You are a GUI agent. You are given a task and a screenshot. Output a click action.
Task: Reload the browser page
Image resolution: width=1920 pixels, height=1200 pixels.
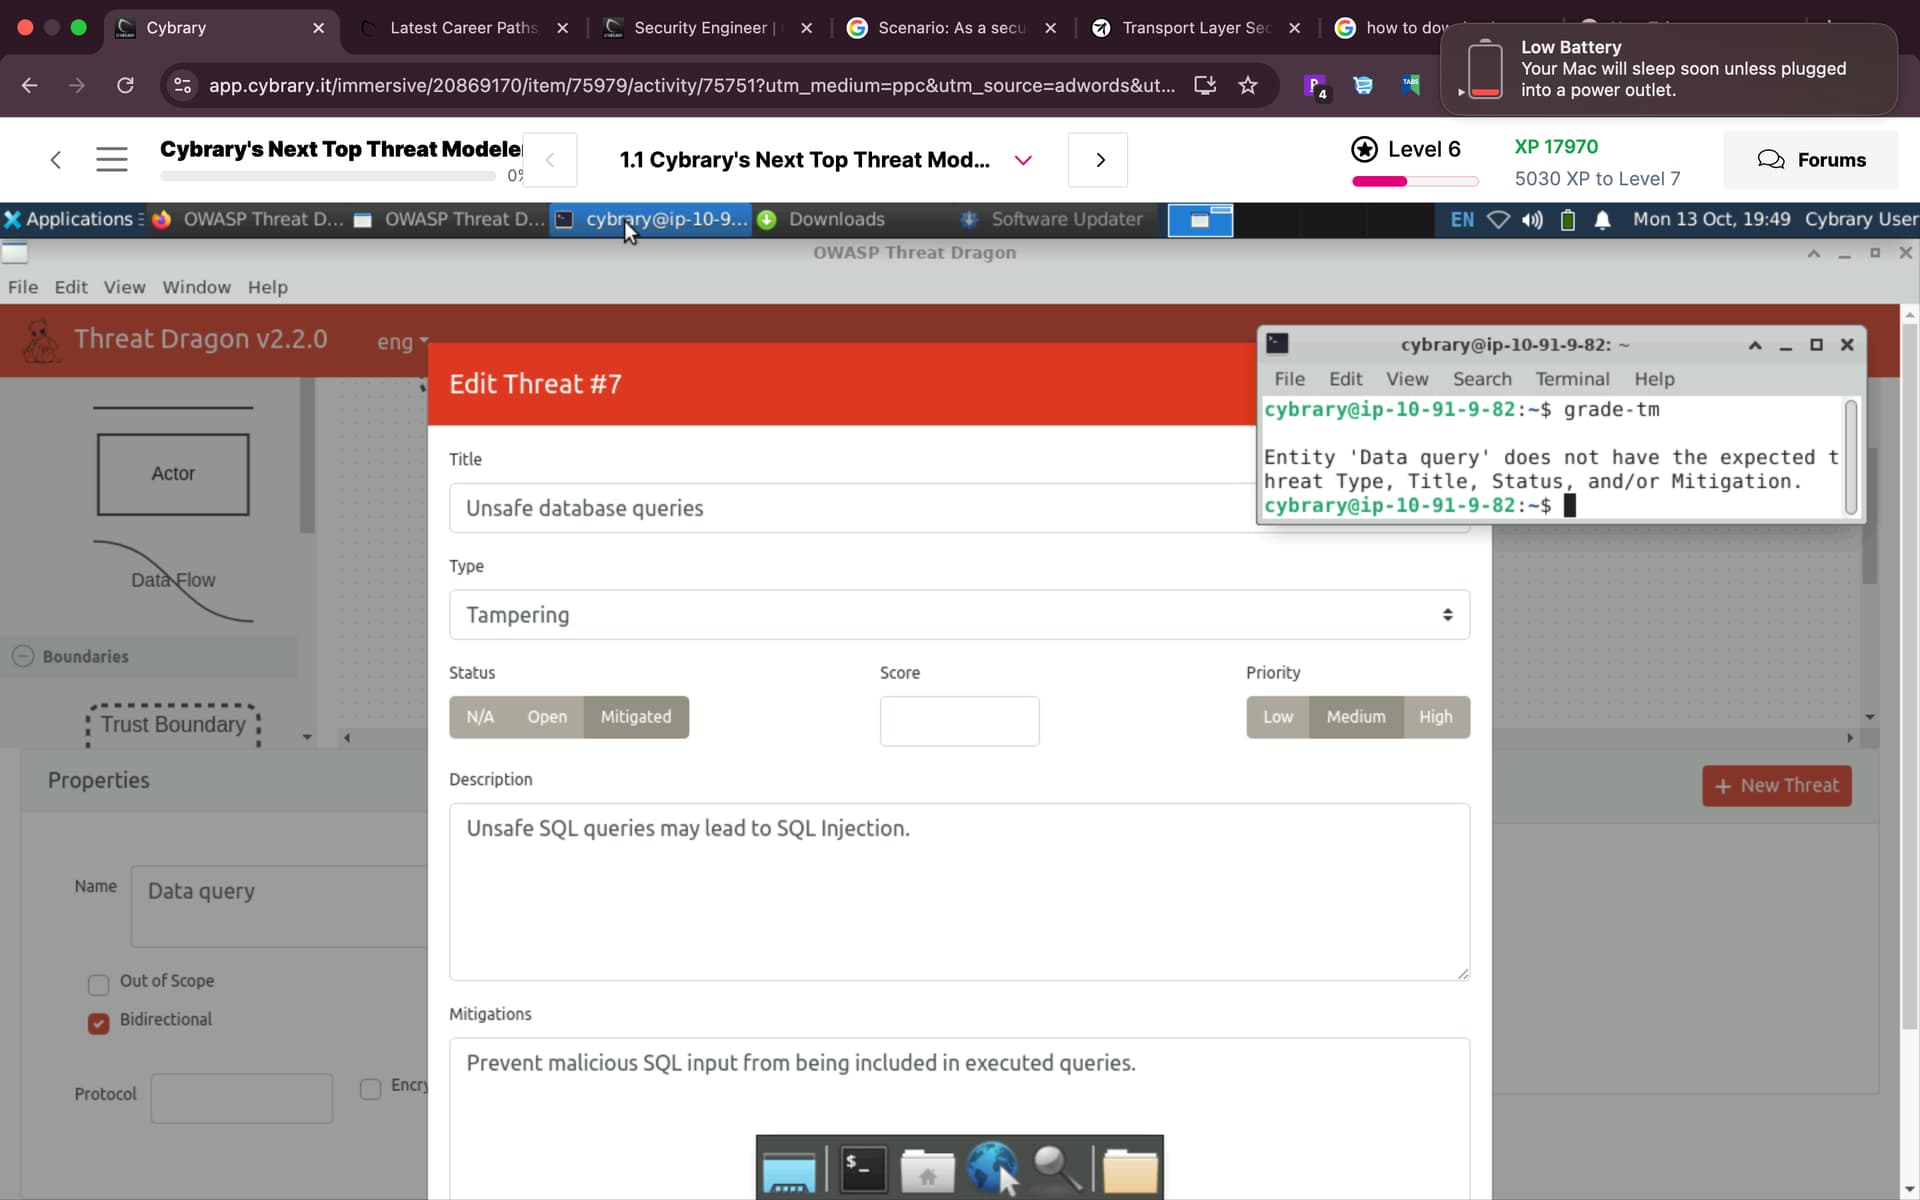(125, 85)
